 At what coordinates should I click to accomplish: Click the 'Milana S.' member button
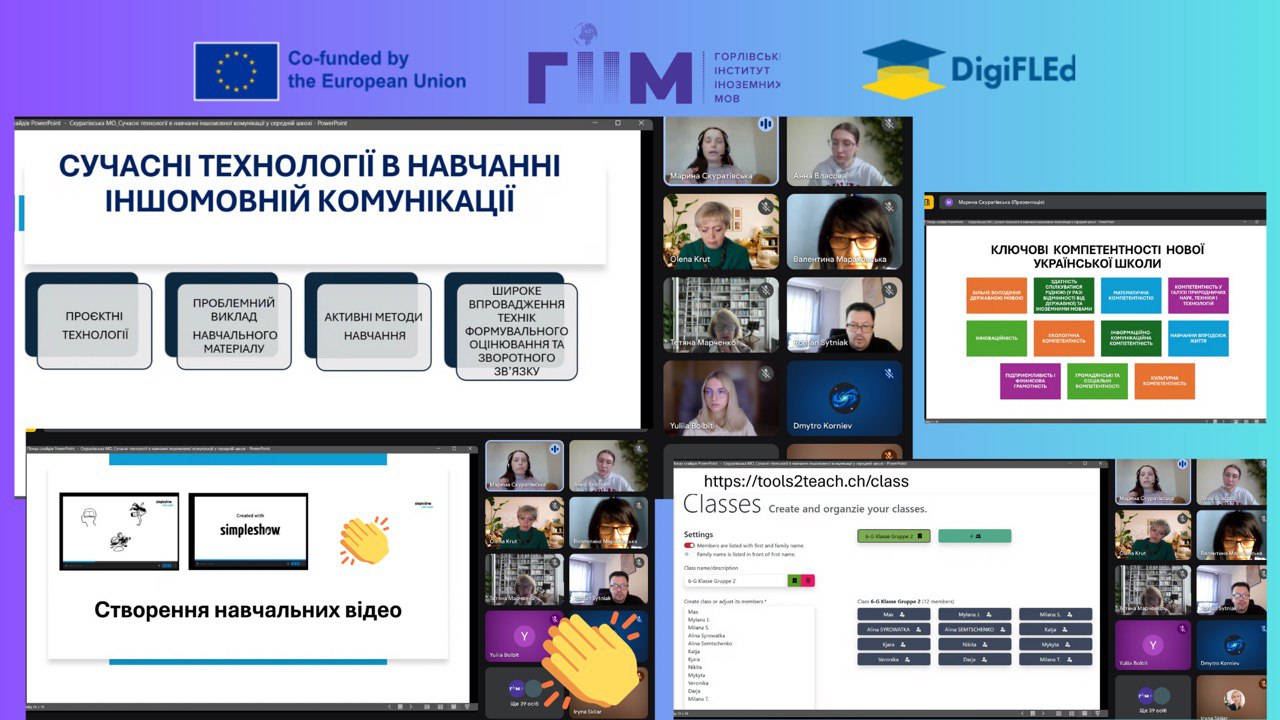[x=1055, y=614]
